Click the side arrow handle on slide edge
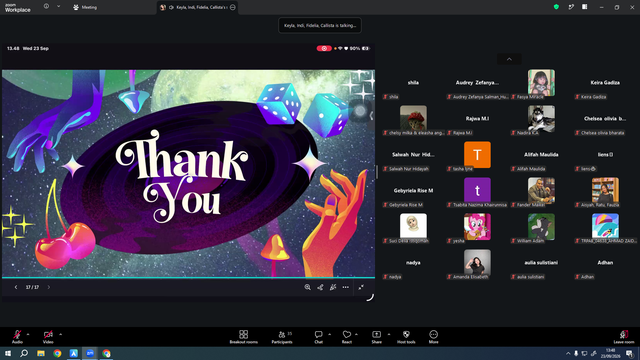 (x=371, y=116)
